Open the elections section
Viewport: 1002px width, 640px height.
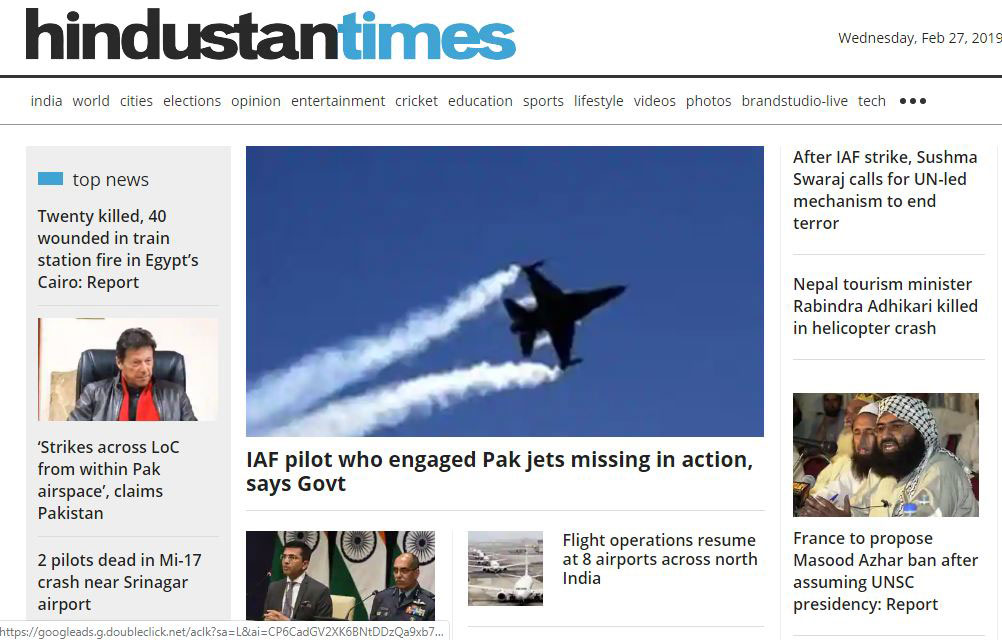tap(192, 101)
